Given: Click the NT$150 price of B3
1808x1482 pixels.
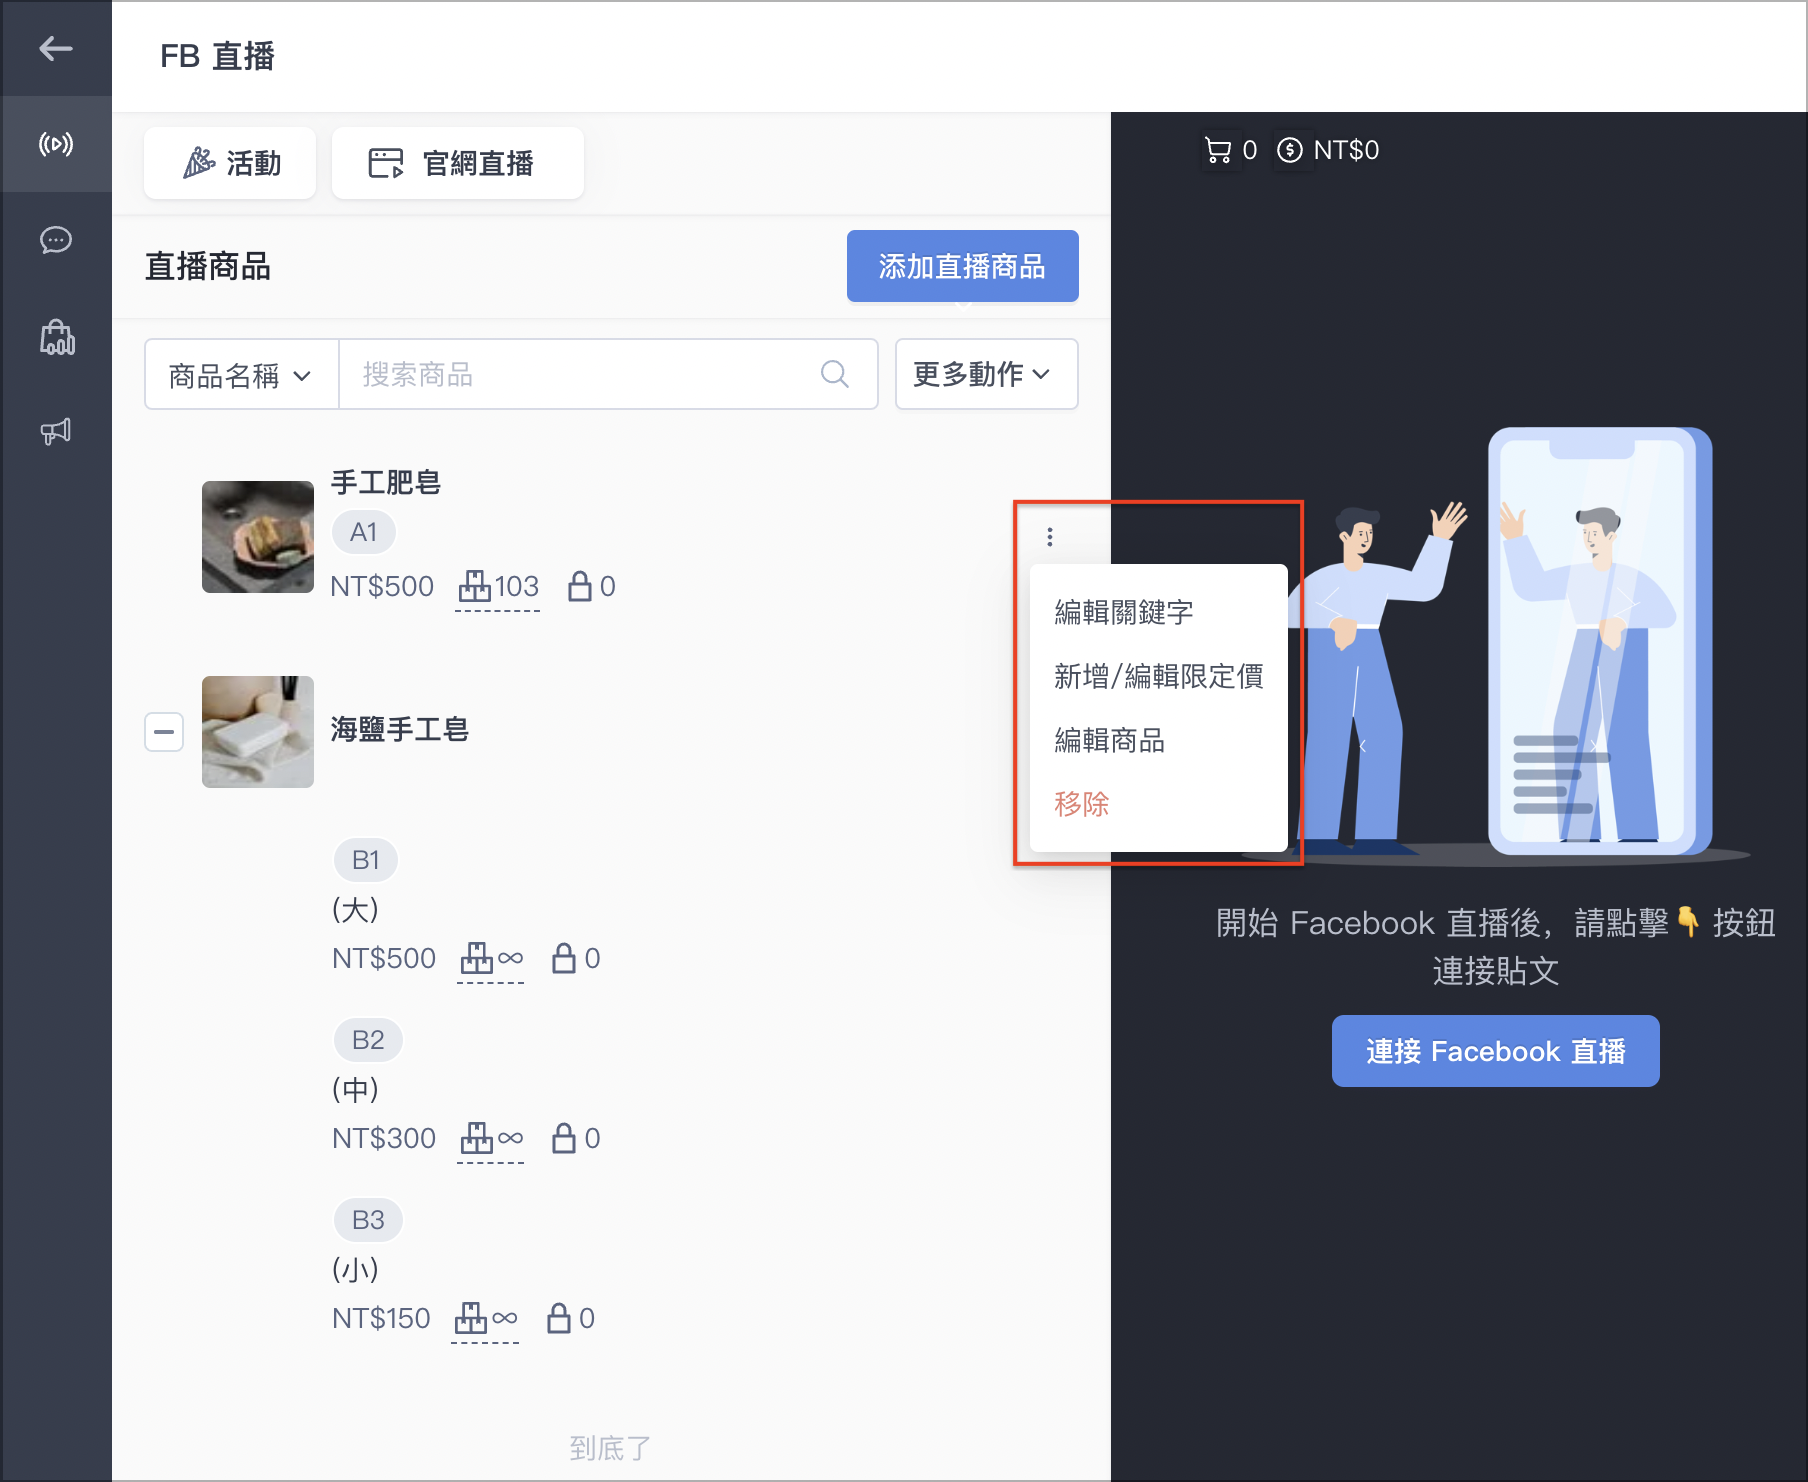Looking at the screenshot, I should click(x=381, y=1318).
